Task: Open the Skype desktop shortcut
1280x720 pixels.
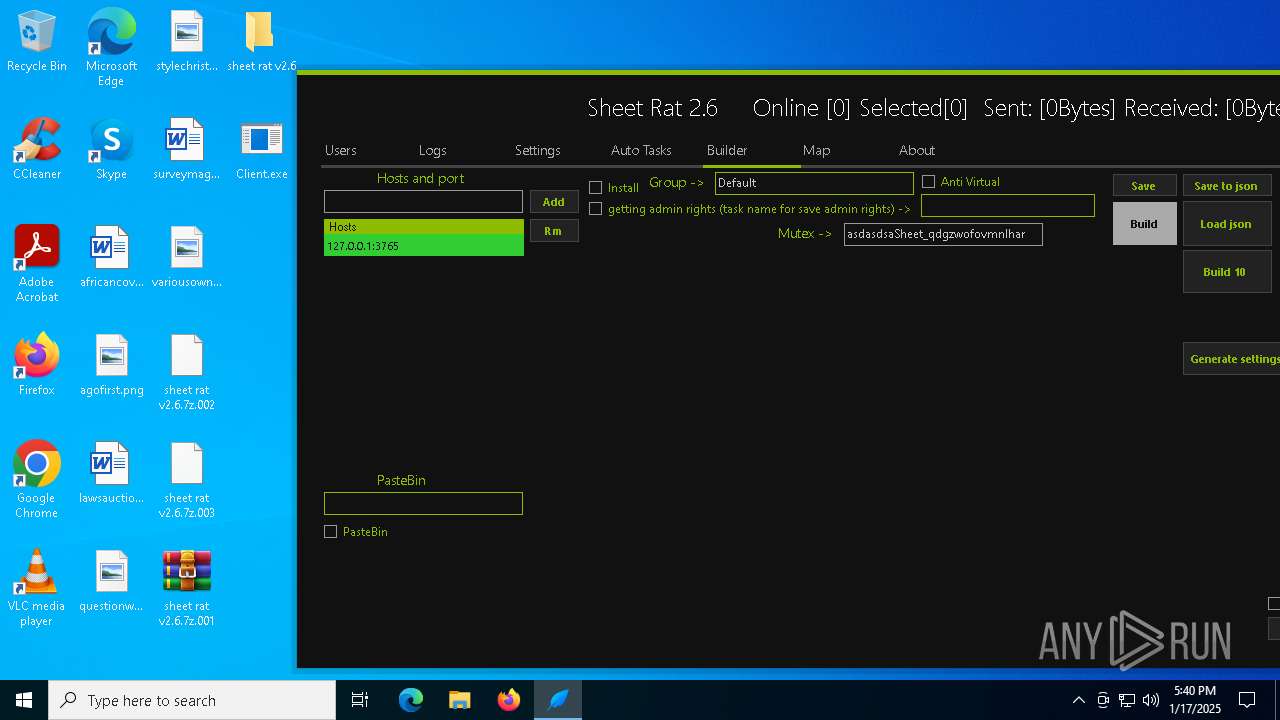Action: (111, 150)
